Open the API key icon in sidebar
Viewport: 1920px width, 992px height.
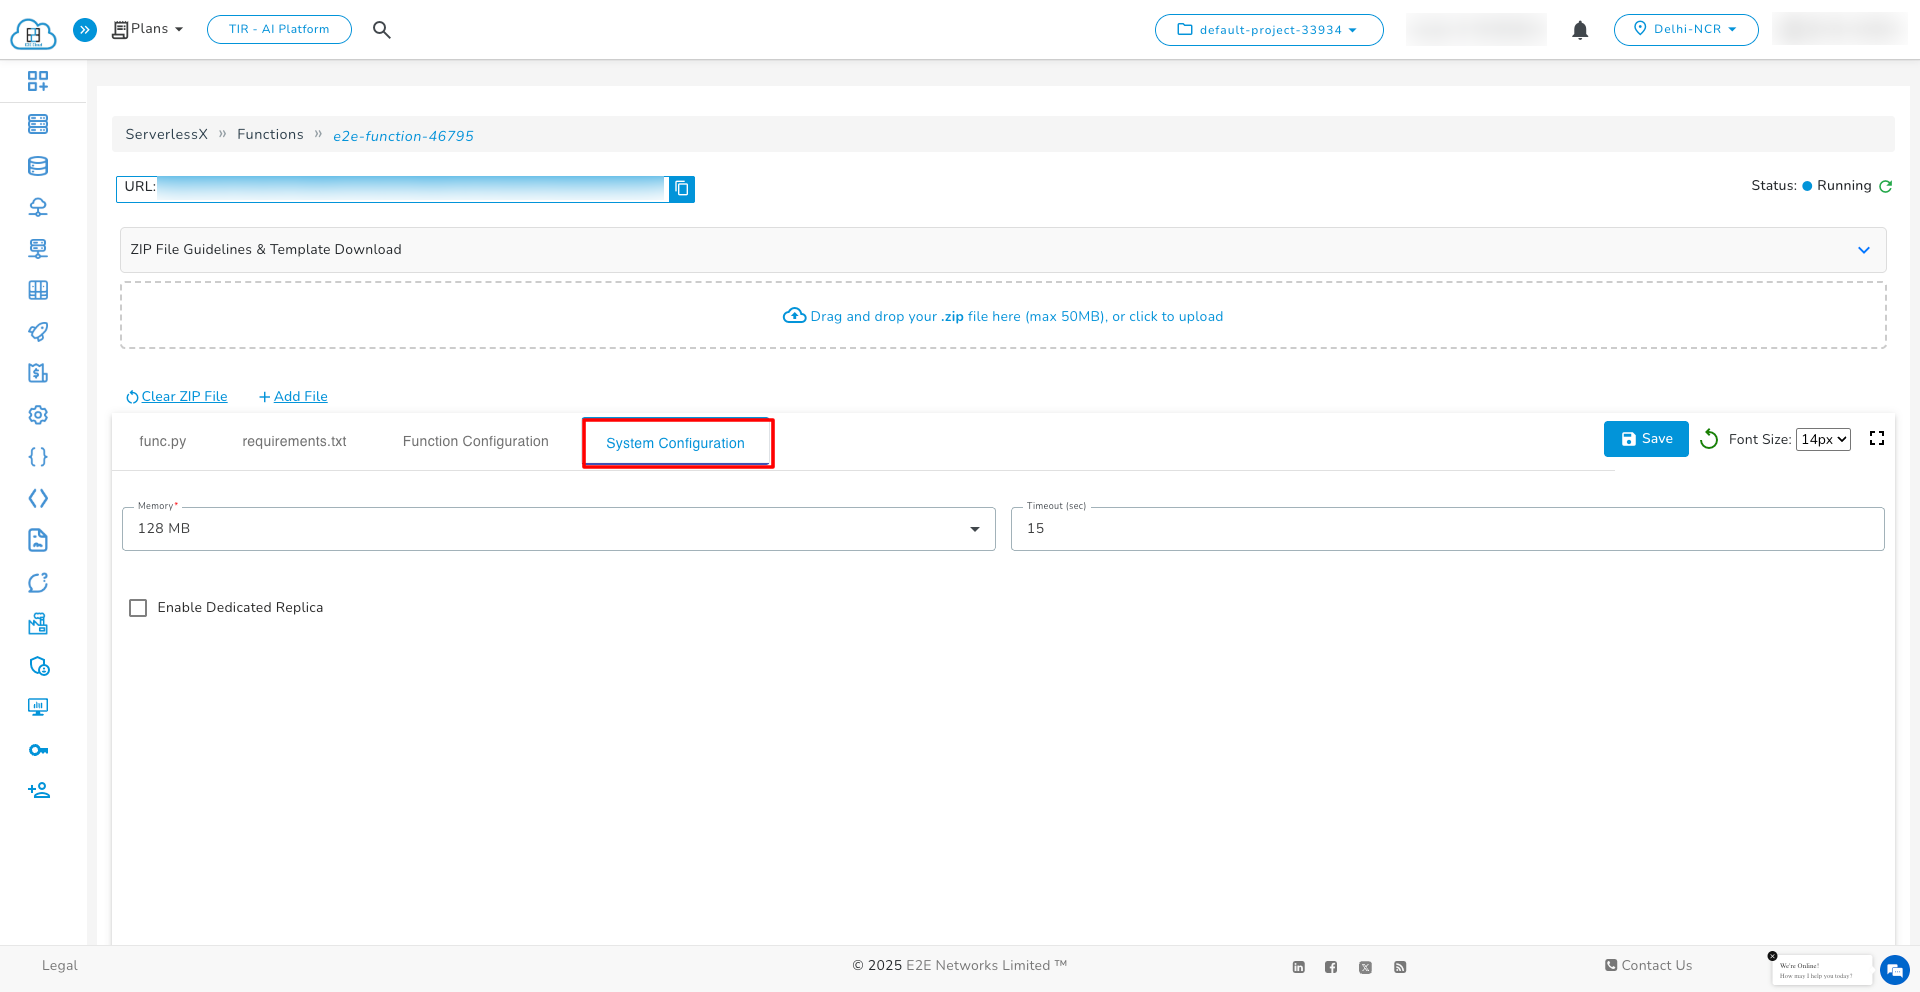point(38,749)
